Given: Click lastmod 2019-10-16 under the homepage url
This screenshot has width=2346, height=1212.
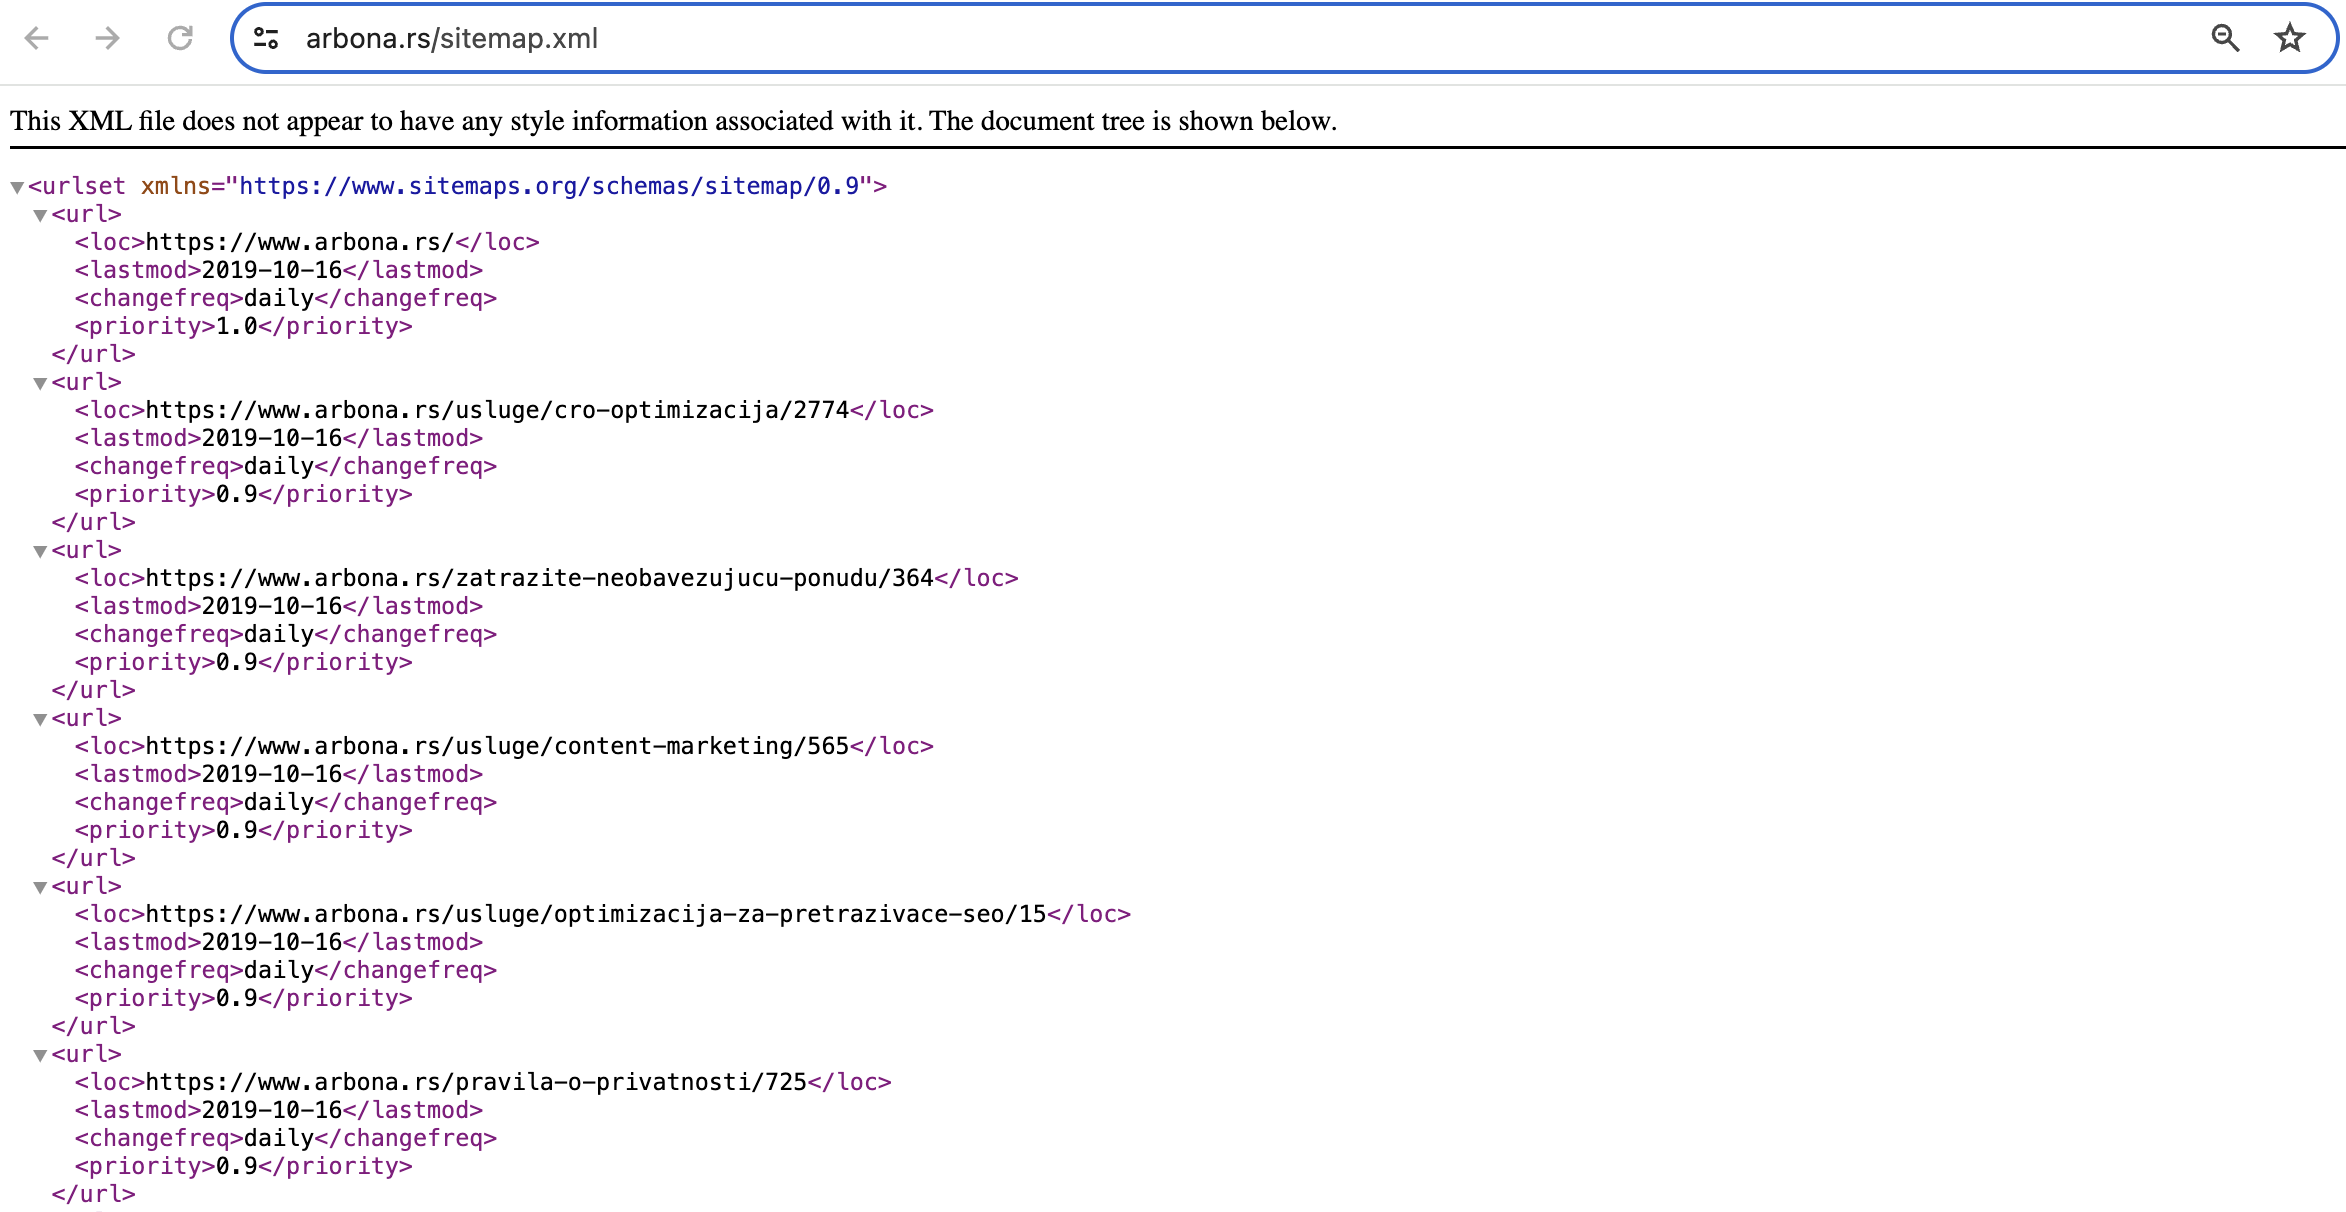Looking at the screenshot, I should 279,270.
